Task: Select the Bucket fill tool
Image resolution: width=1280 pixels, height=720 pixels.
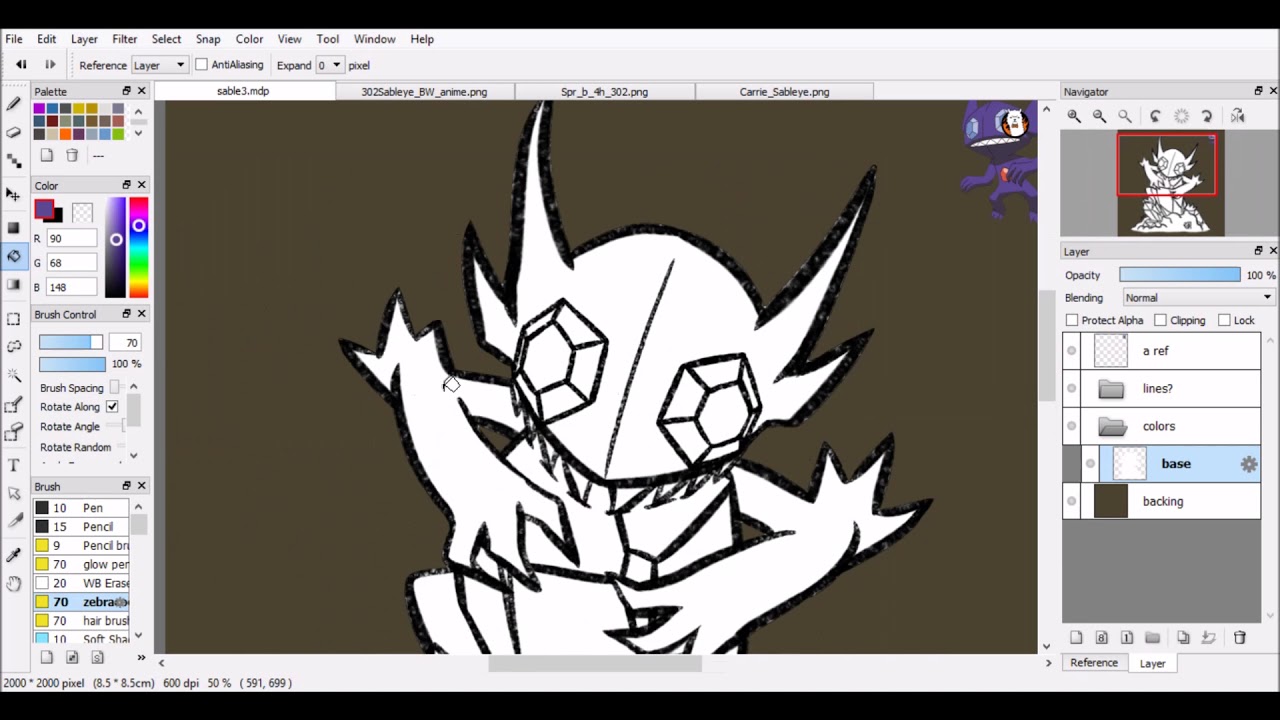Action: [x=14, y=256]
